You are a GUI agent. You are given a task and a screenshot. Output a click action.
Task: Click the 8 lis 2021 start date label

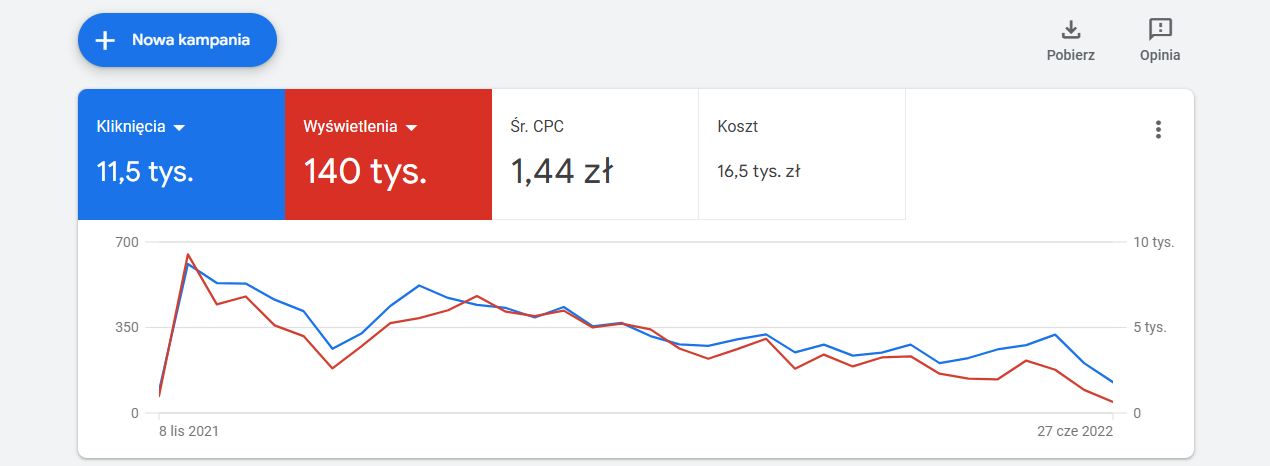click(189, 431)
